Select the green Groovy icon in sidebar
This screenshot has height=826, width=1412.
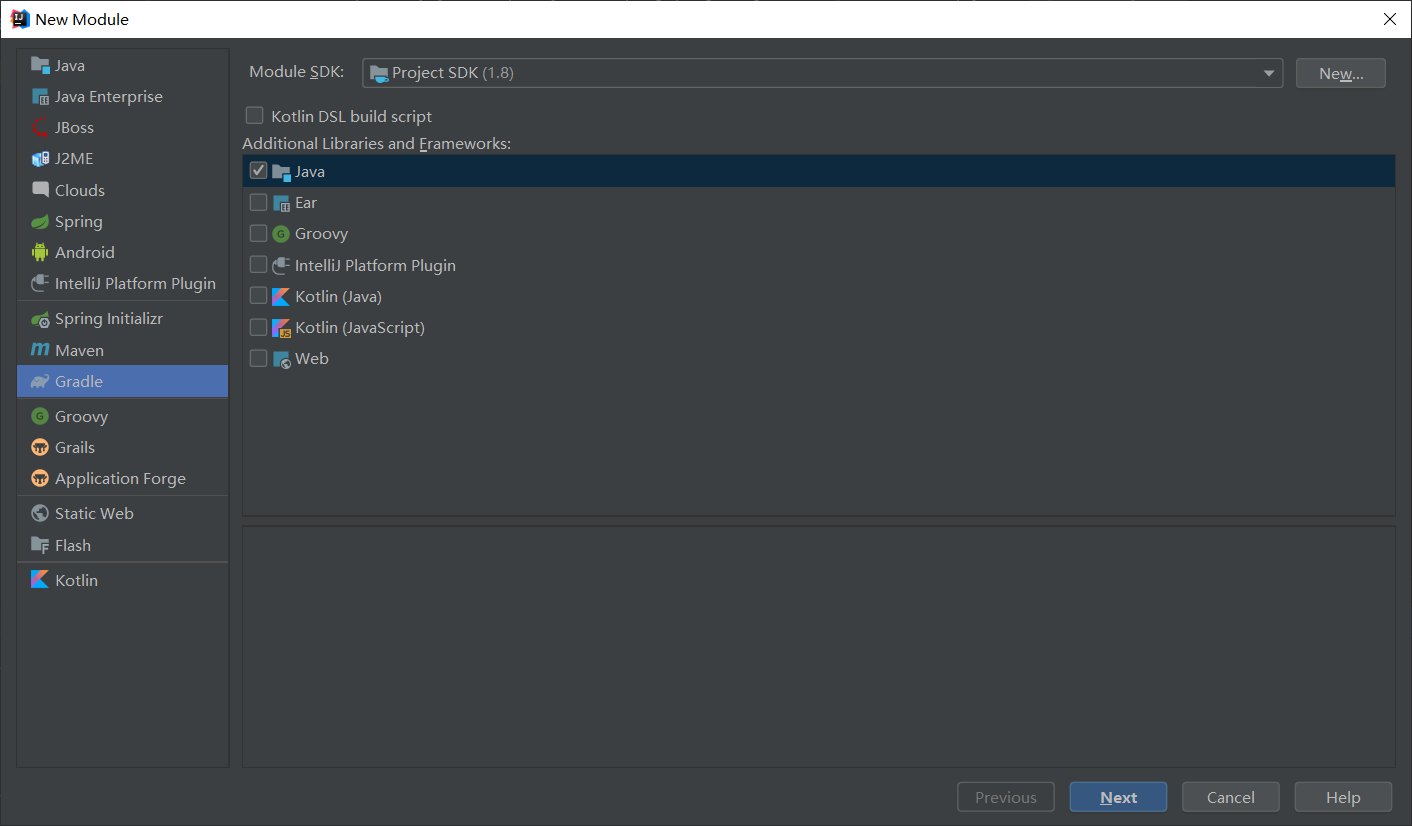(40, 417)
